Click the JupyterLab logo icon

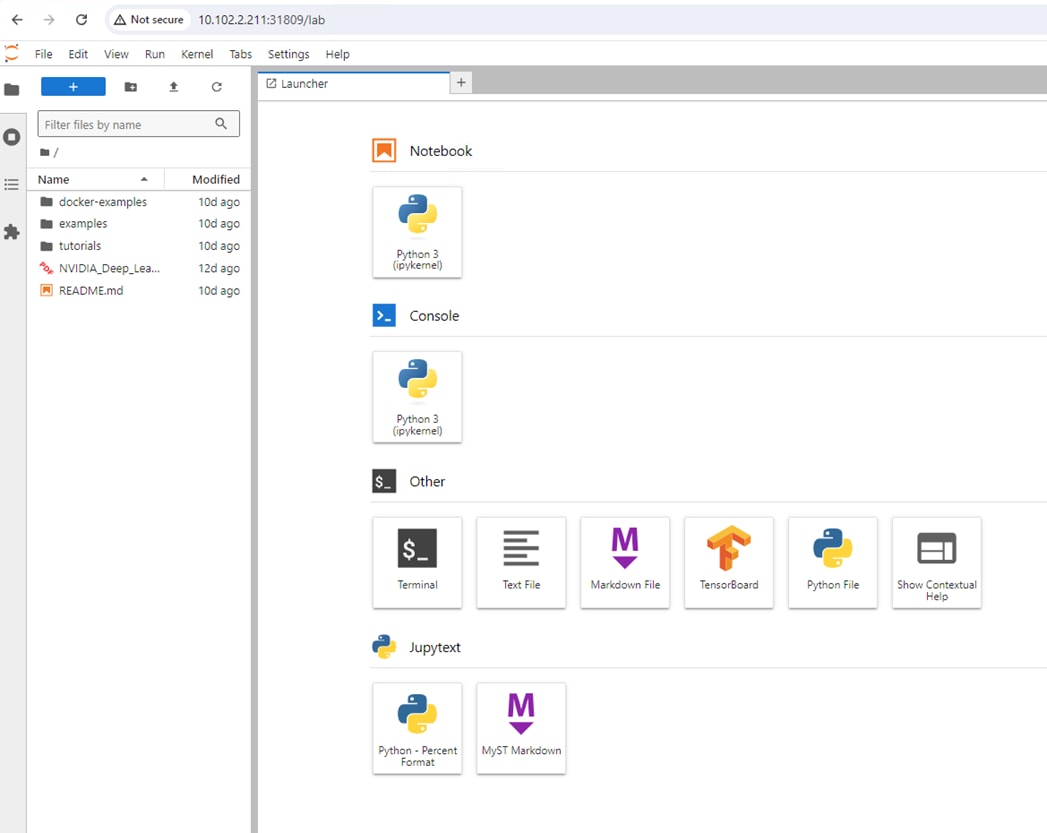click(11, 53)
